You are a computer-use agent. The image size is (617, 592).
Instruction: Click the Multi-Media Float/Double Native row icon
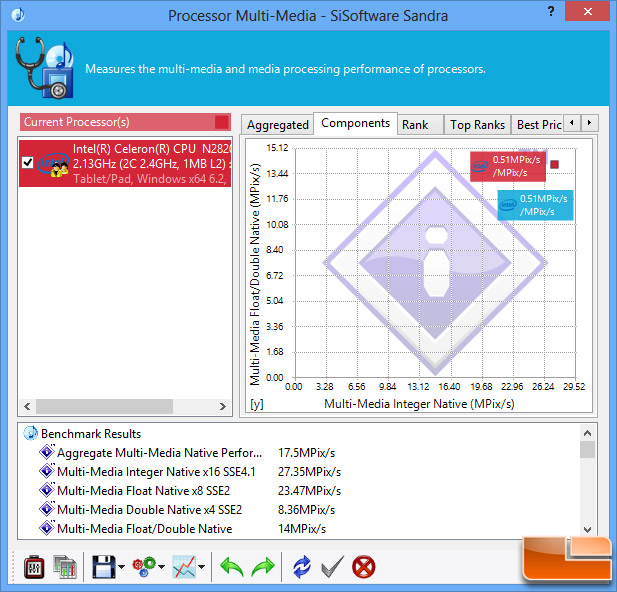point(47,528)
